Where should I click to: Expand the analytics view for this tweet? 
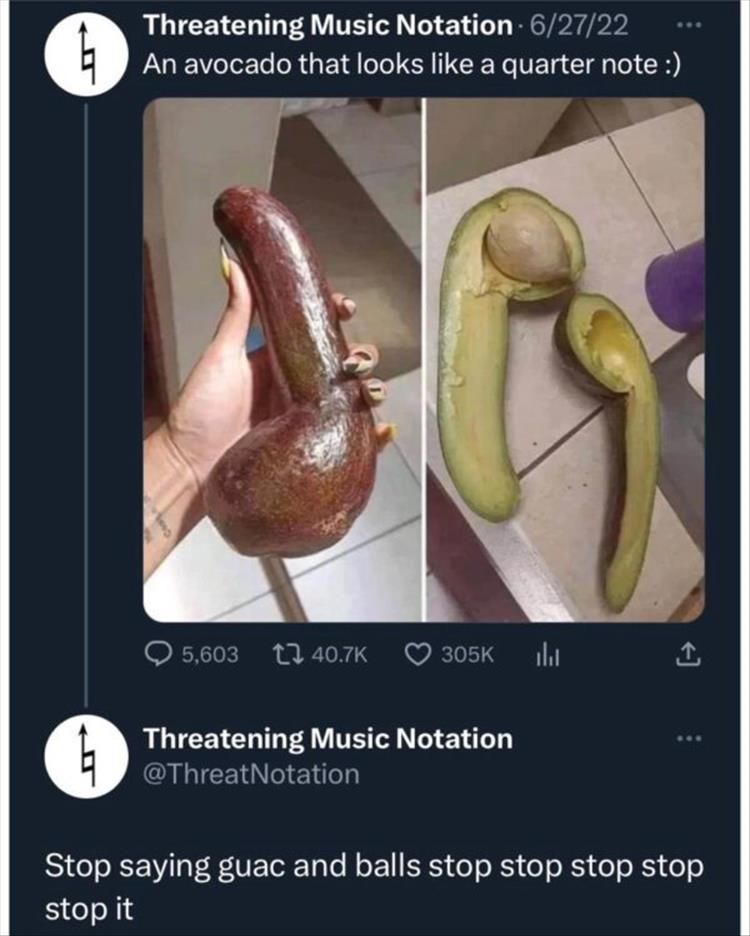[546, 655]
